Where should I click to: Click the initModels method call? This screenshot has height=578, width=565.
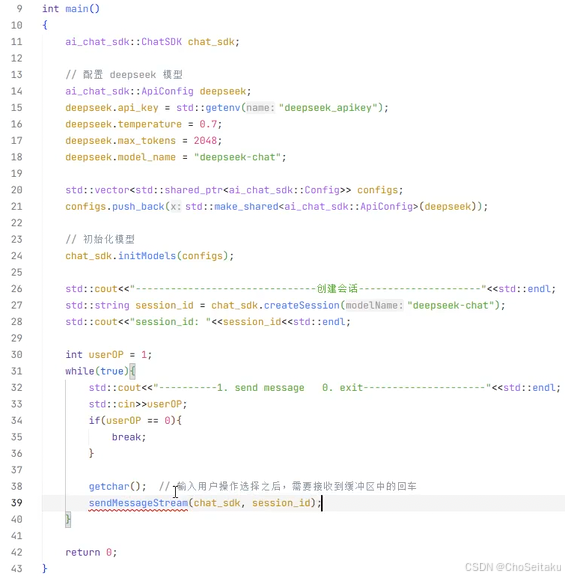click(147, 256)
